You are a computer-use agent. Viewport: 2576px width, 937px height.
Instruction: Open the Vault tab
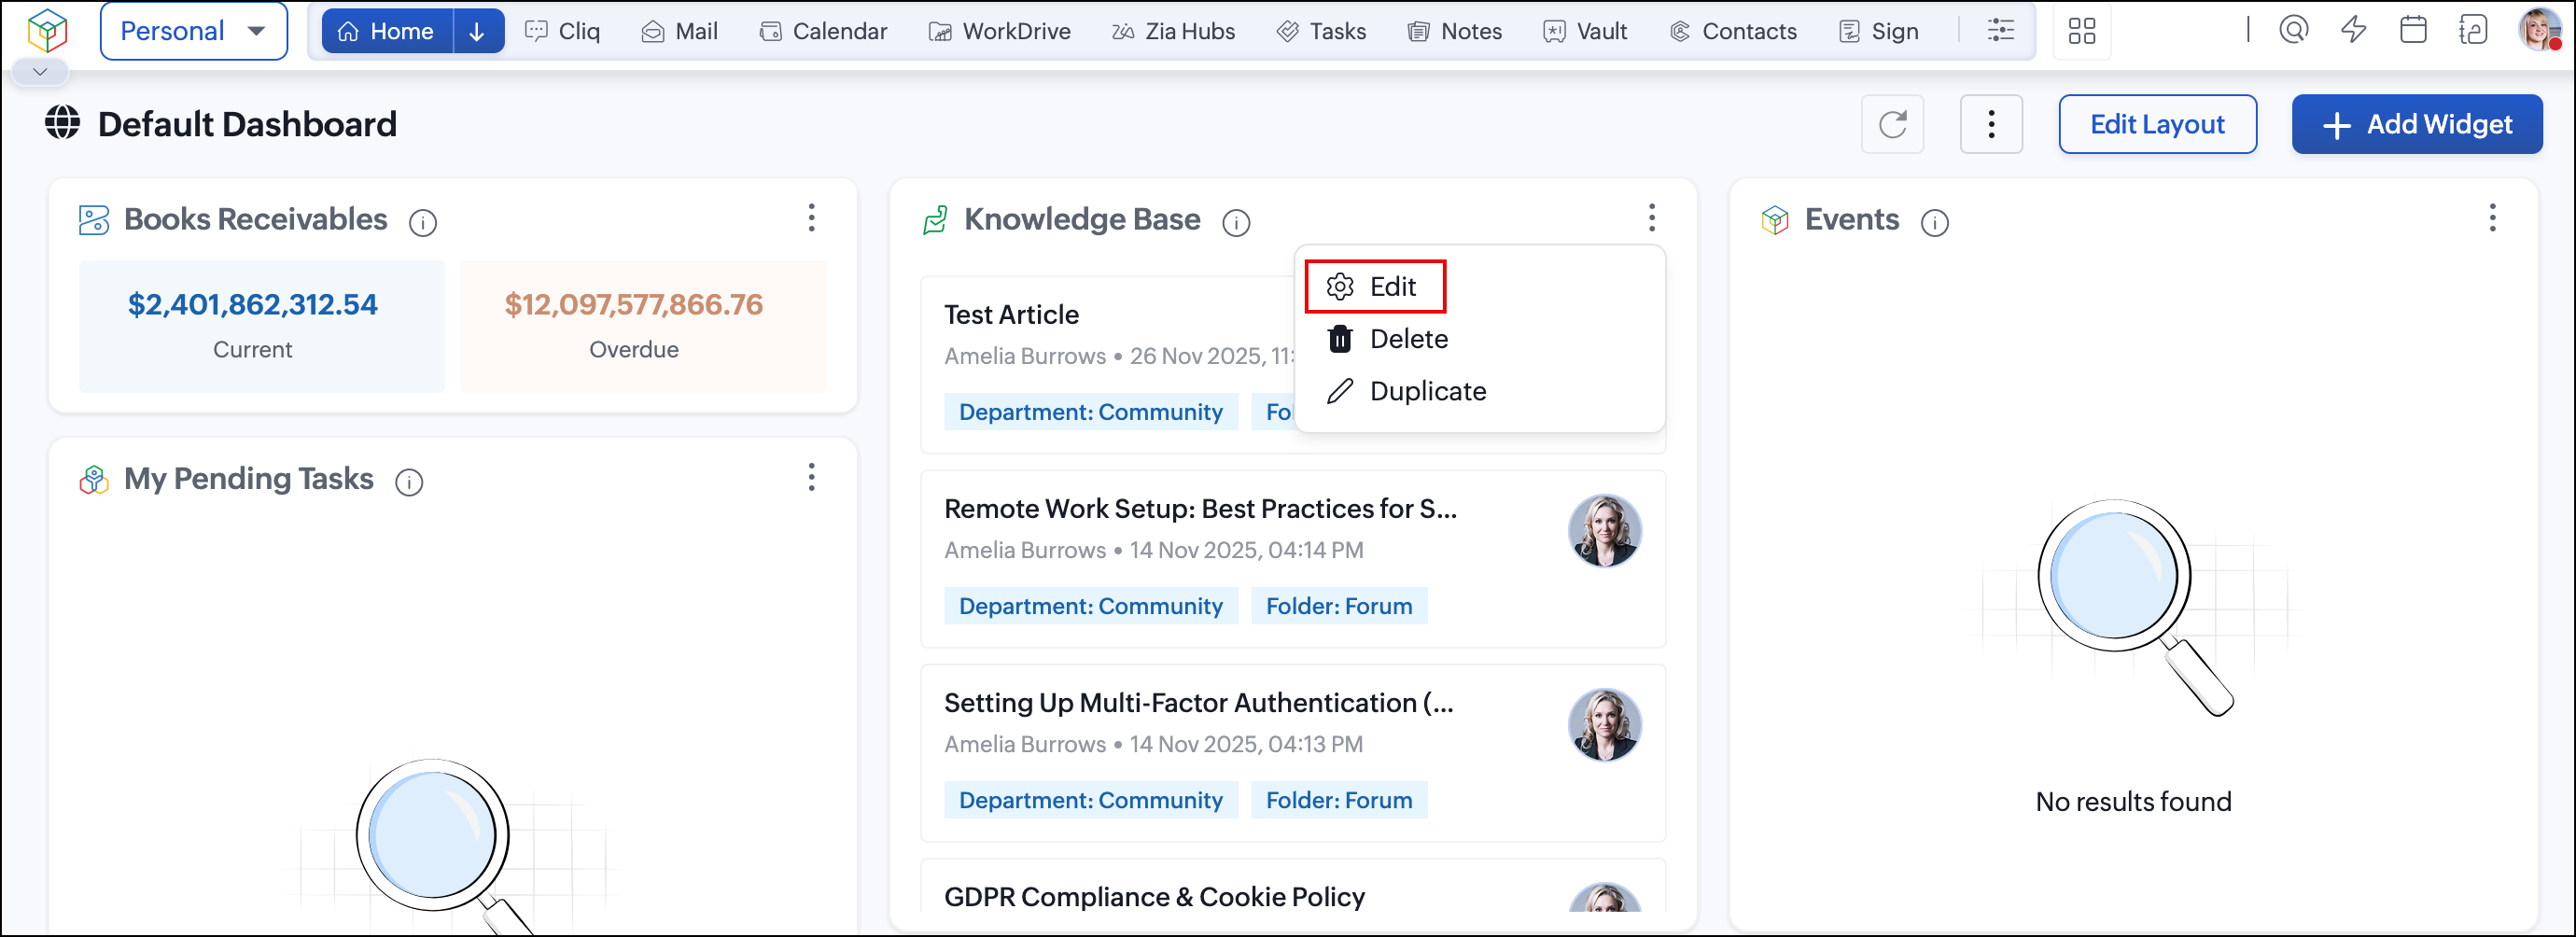[x=1585, y=31]
